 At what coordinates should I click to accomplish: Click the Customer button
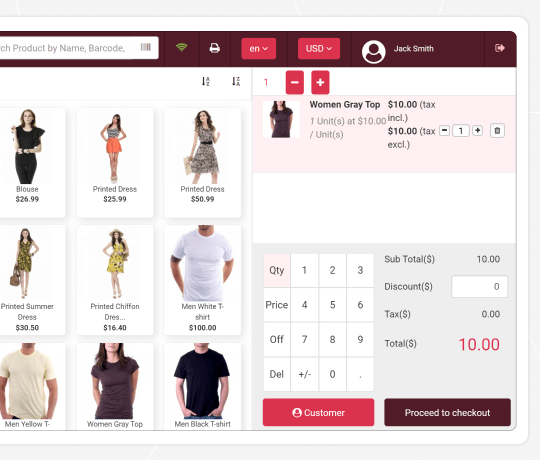tap(319, 412)
